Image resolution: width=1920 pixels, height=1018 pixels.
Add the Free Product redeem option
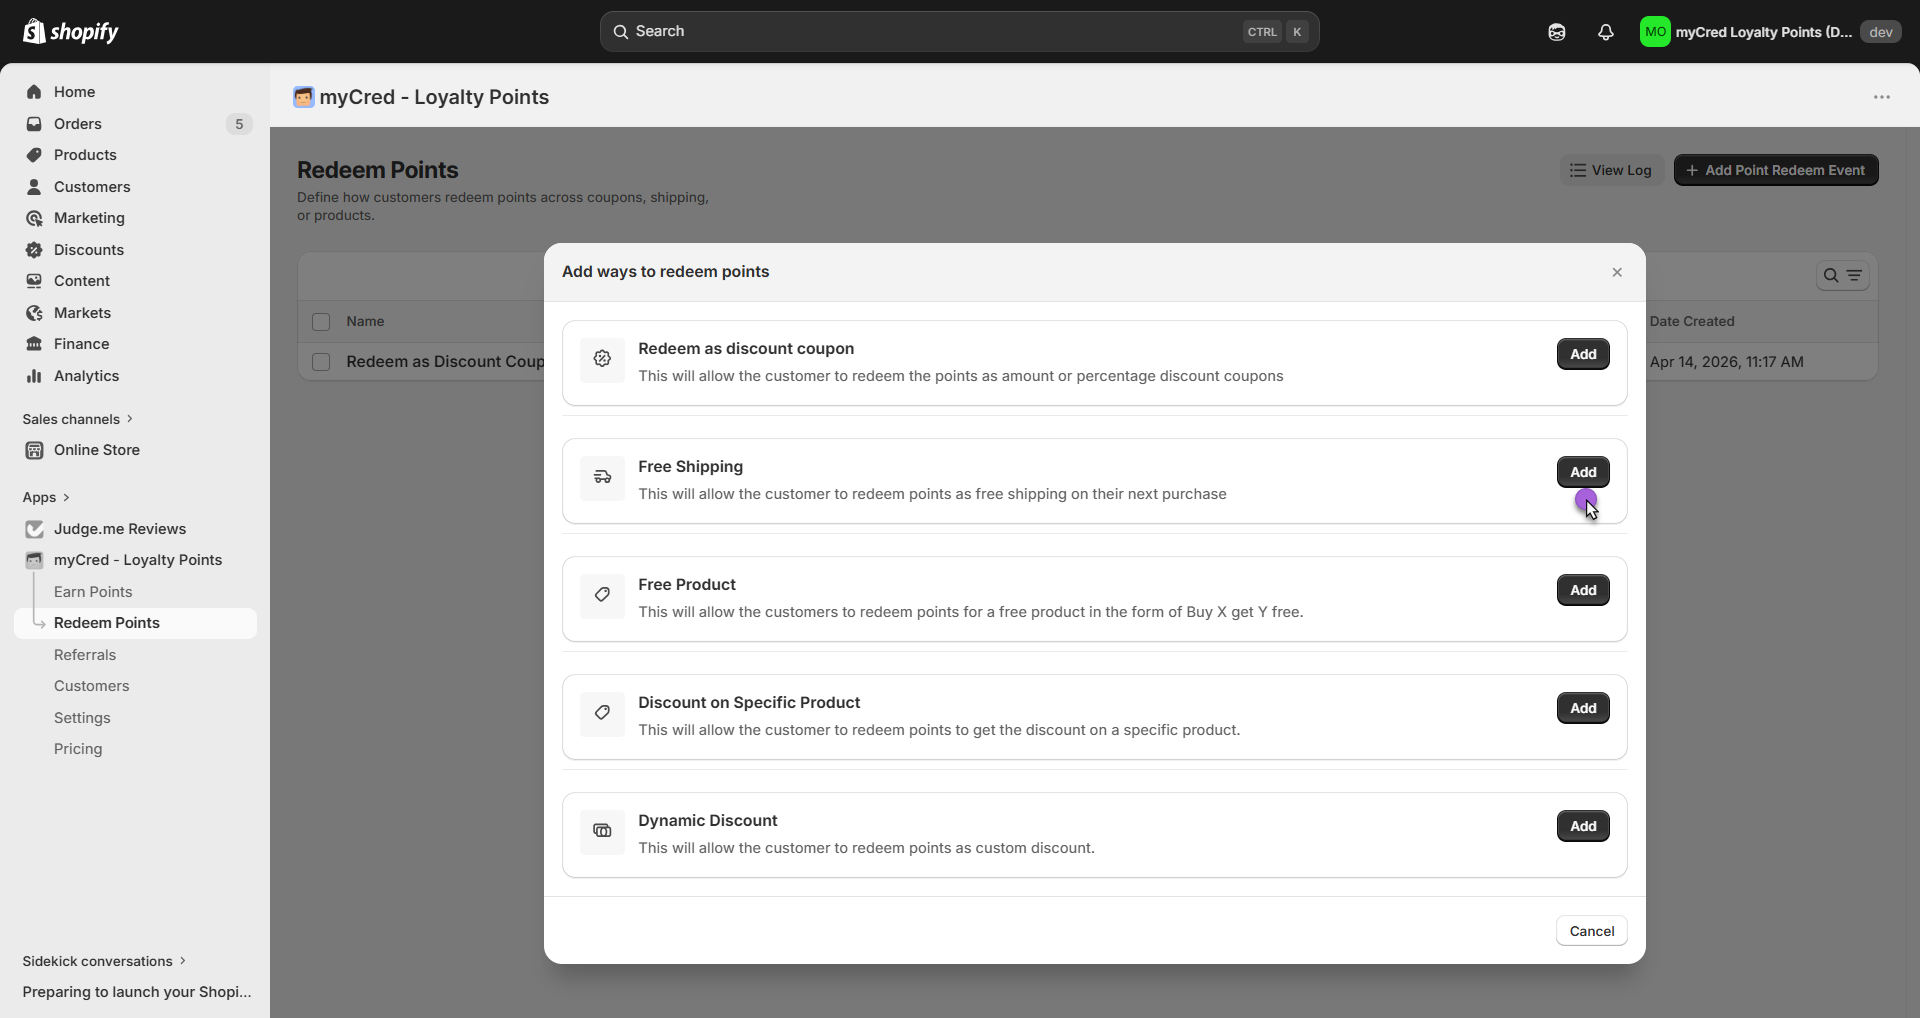1582,590
